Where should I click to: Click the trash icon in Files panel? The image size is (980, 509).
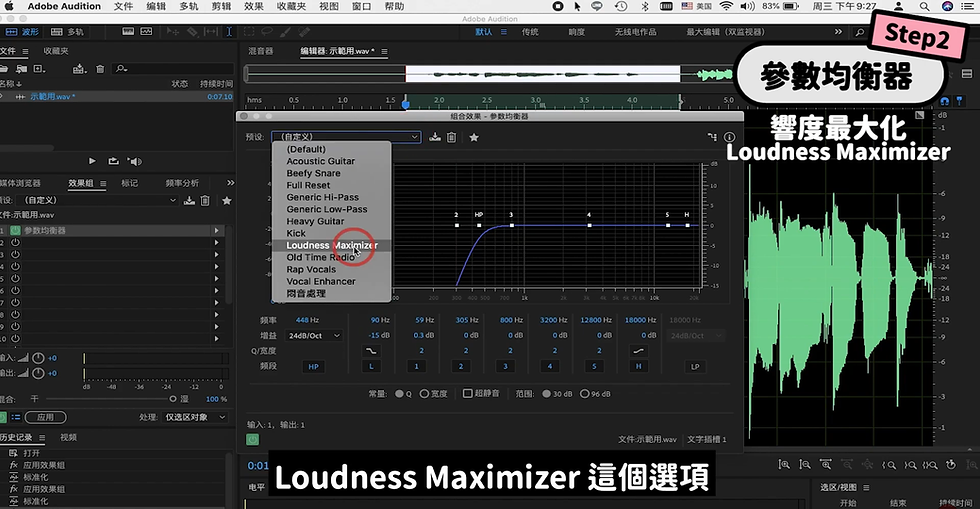coord(100,69)
